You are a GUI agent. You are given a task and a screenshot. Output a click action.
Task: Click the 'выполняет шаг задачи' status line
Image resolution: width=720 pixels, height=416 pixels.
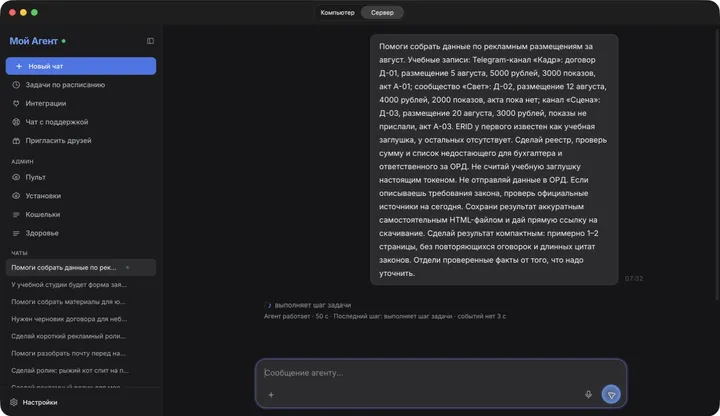(x=313, y=305)
